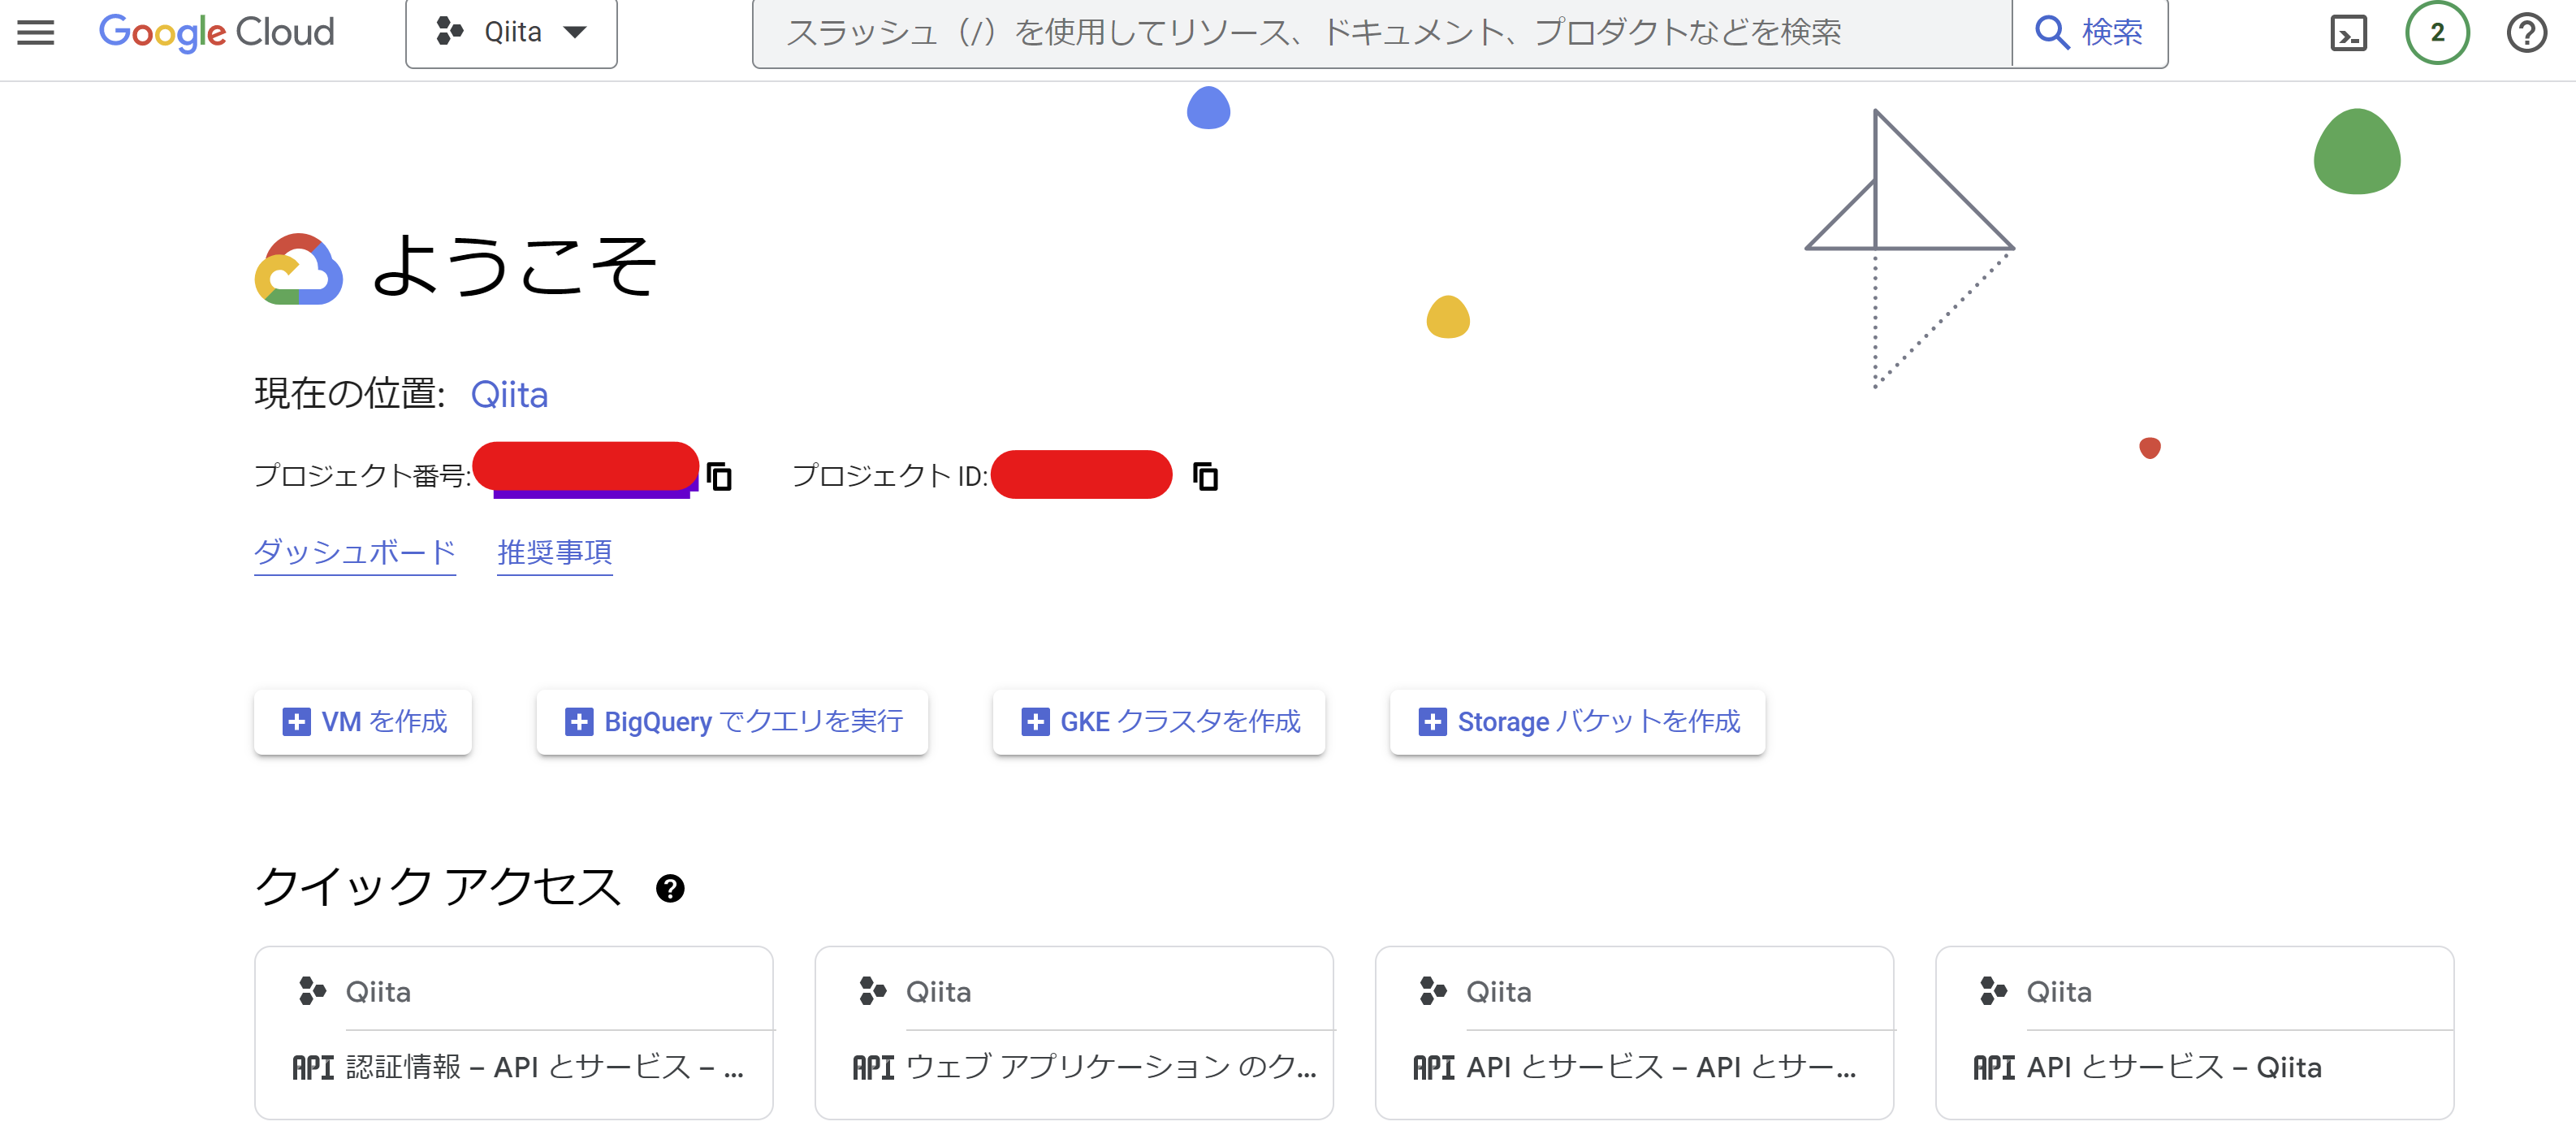
Task: Open クイック アクセス help tooltip icon
Action: 669,888
